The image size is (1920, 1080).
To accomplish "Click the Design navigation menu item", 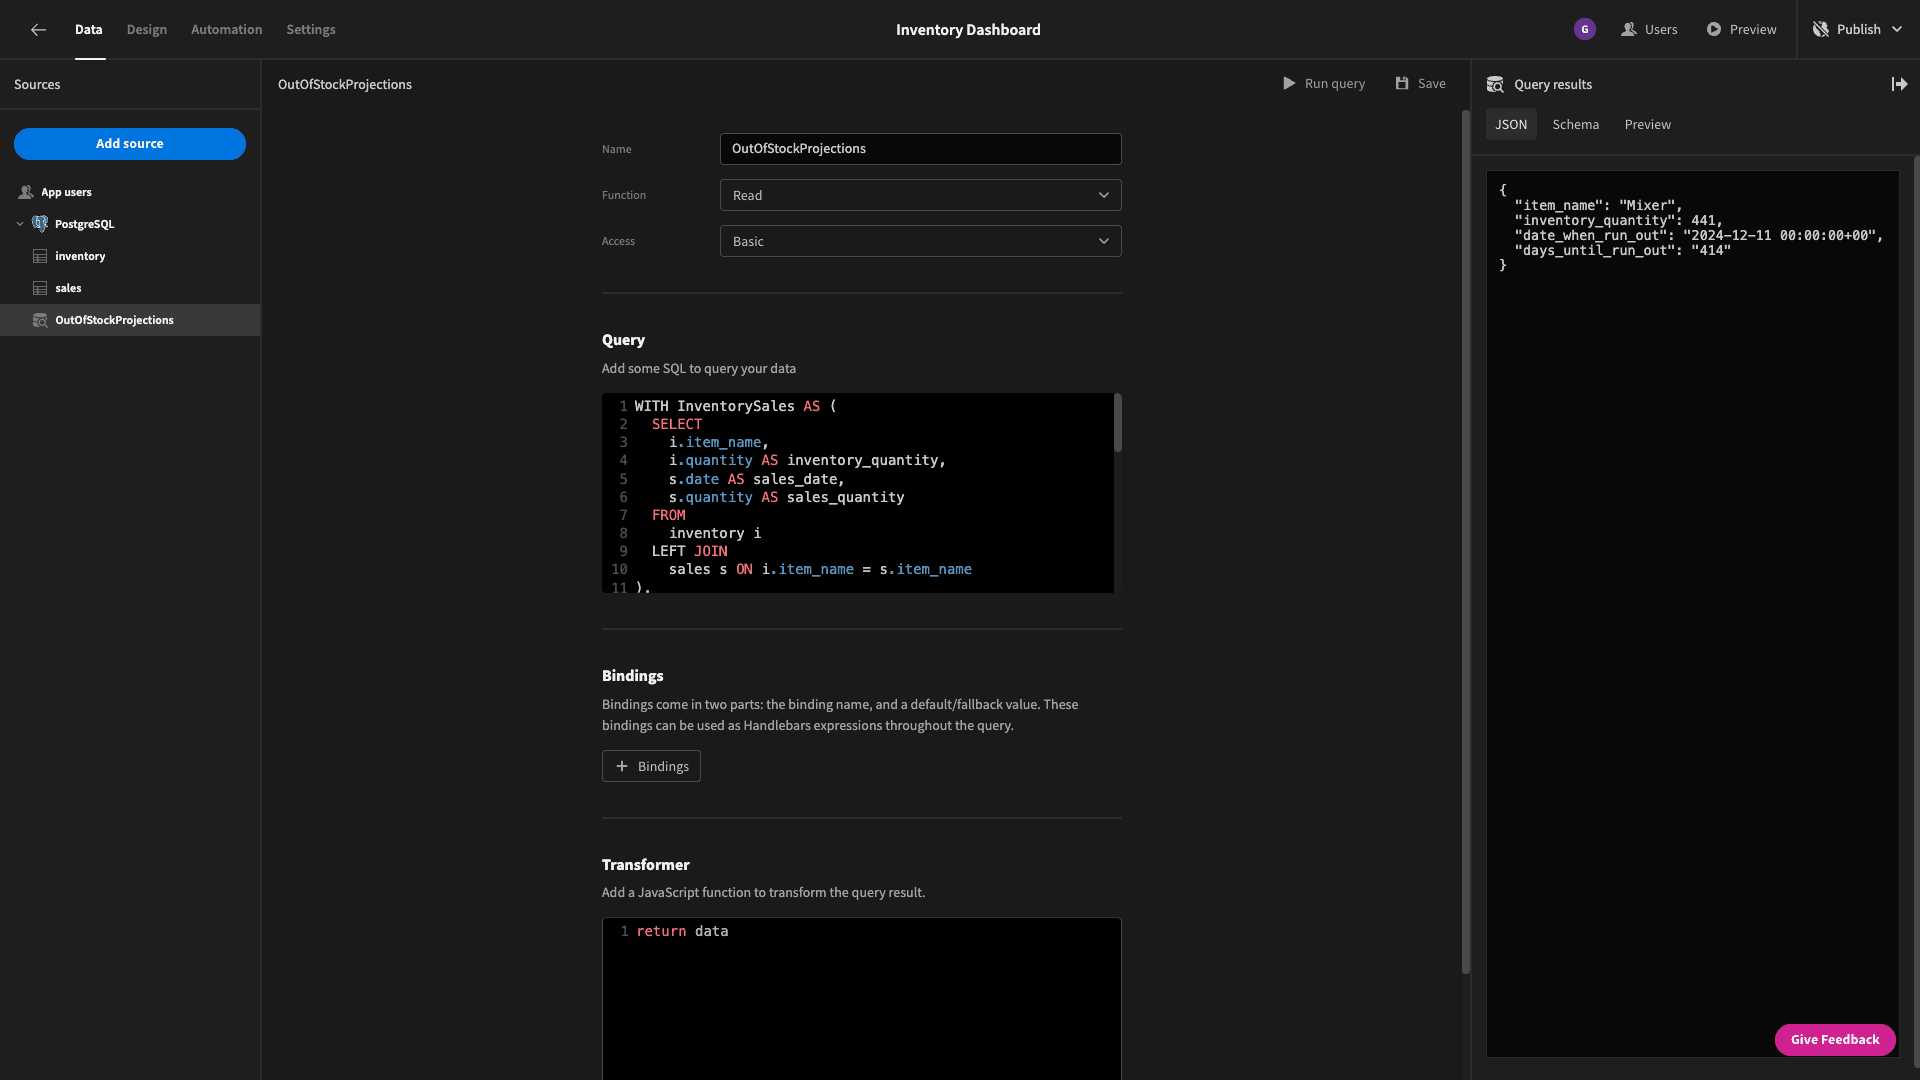I will pyautogui.click(x=146, y=29).
